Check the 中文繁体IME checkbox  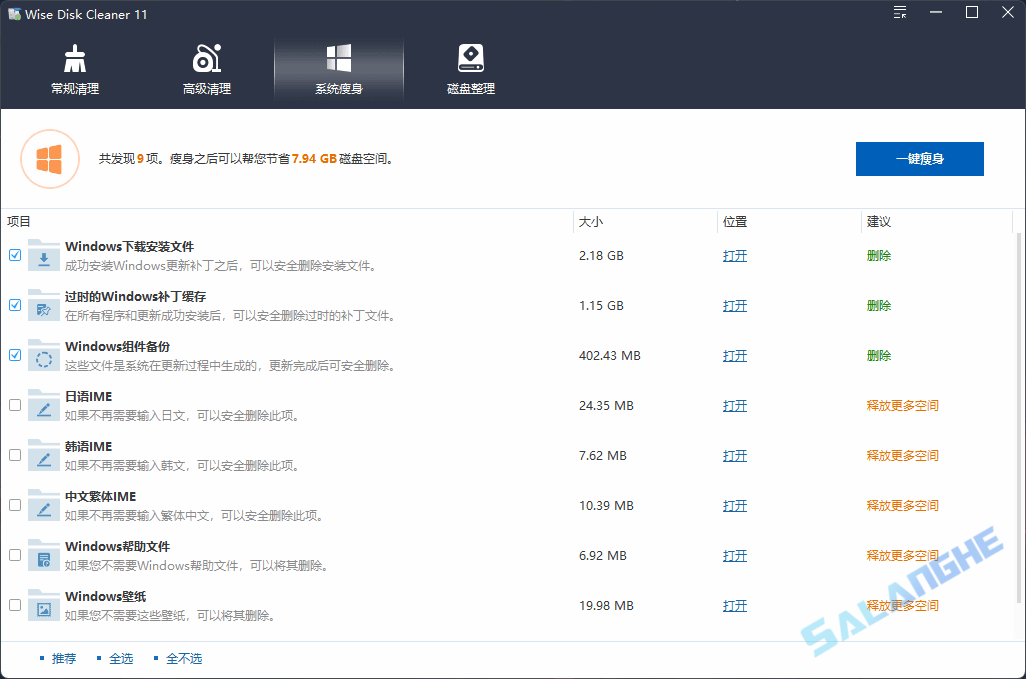coord(15,505)
